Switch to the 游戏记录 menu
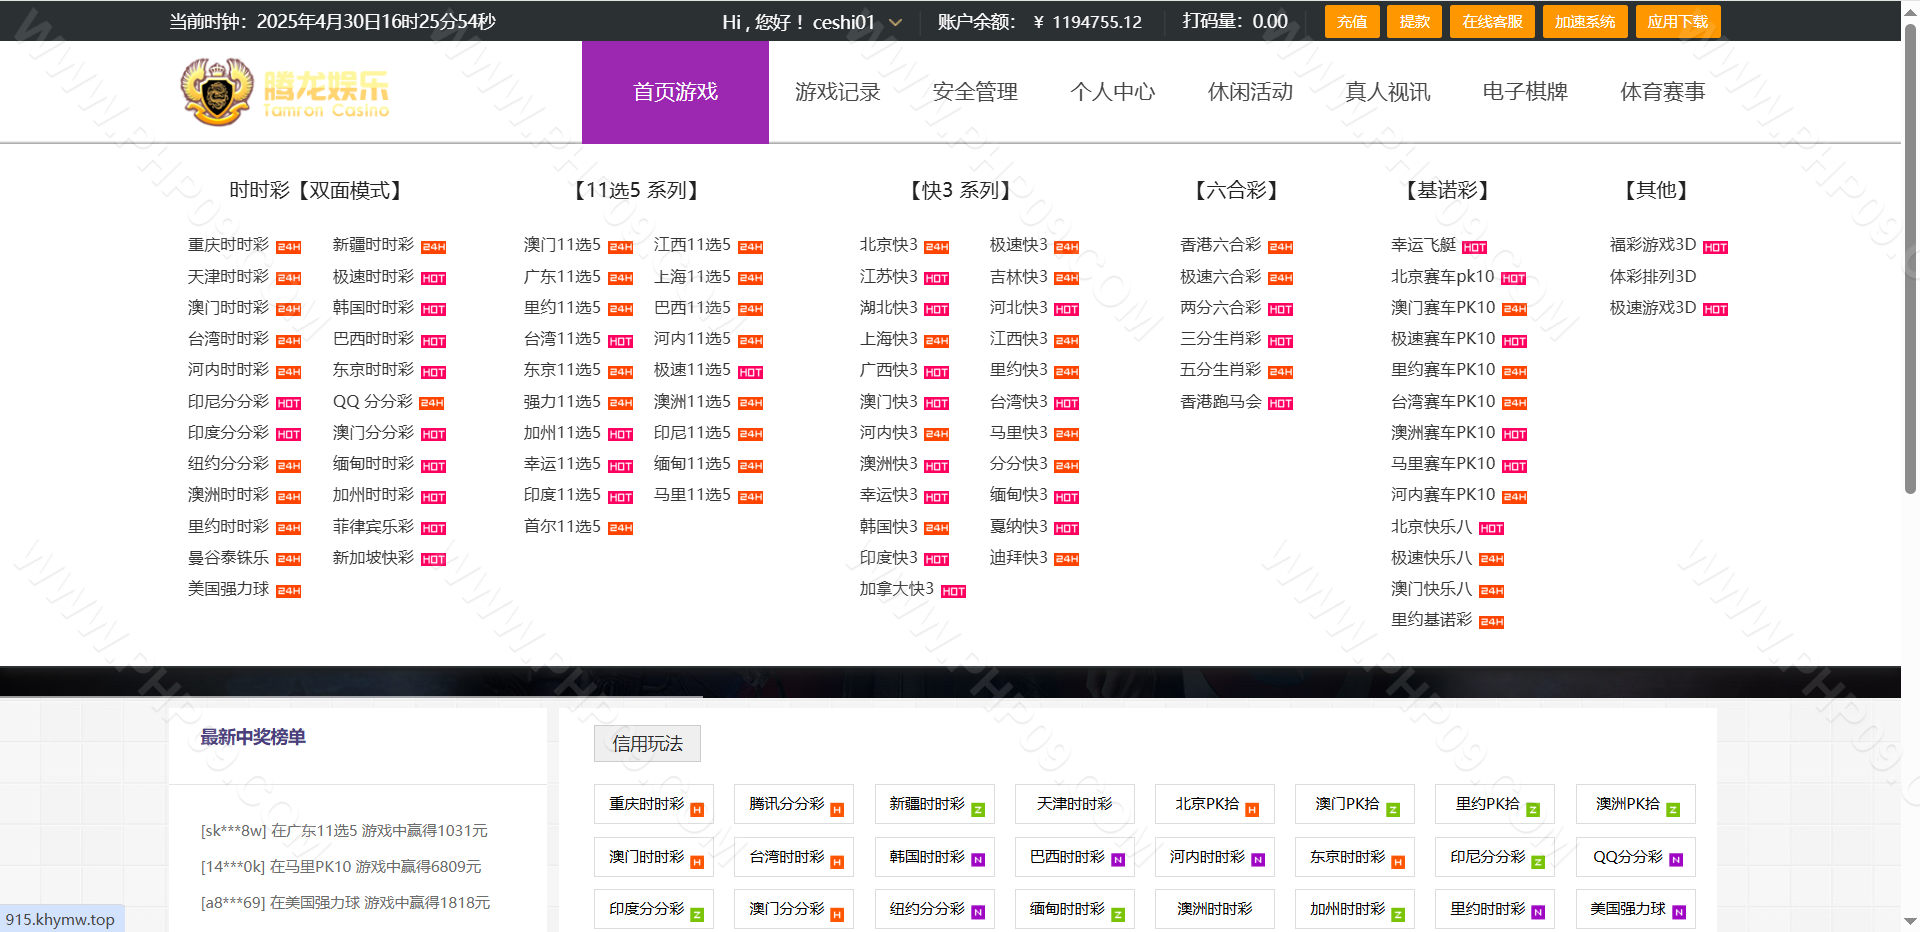Screen dimensions: 1920x932 837,92
